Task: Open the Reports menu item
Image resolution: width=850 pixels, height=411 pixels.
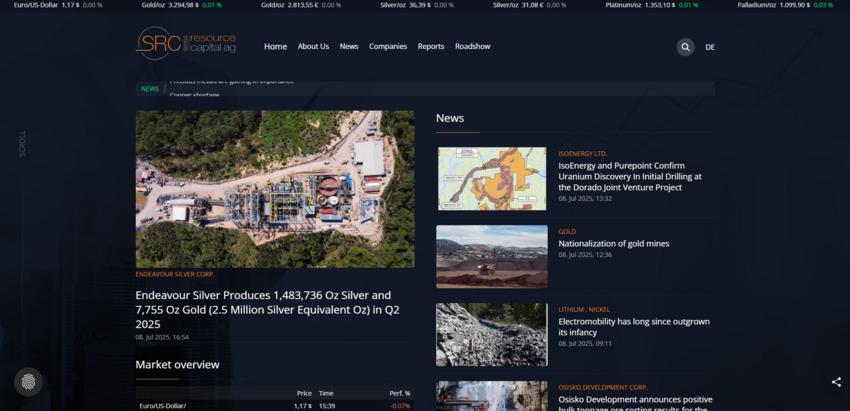Action: [431, 47]
